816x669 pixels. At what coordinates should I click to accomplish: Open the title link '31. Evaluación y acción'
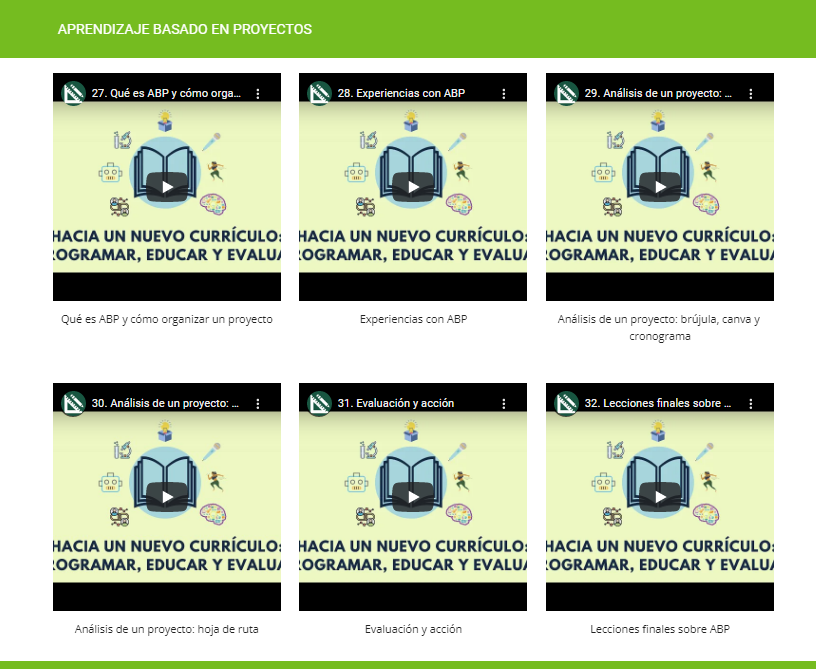[394, 403]
